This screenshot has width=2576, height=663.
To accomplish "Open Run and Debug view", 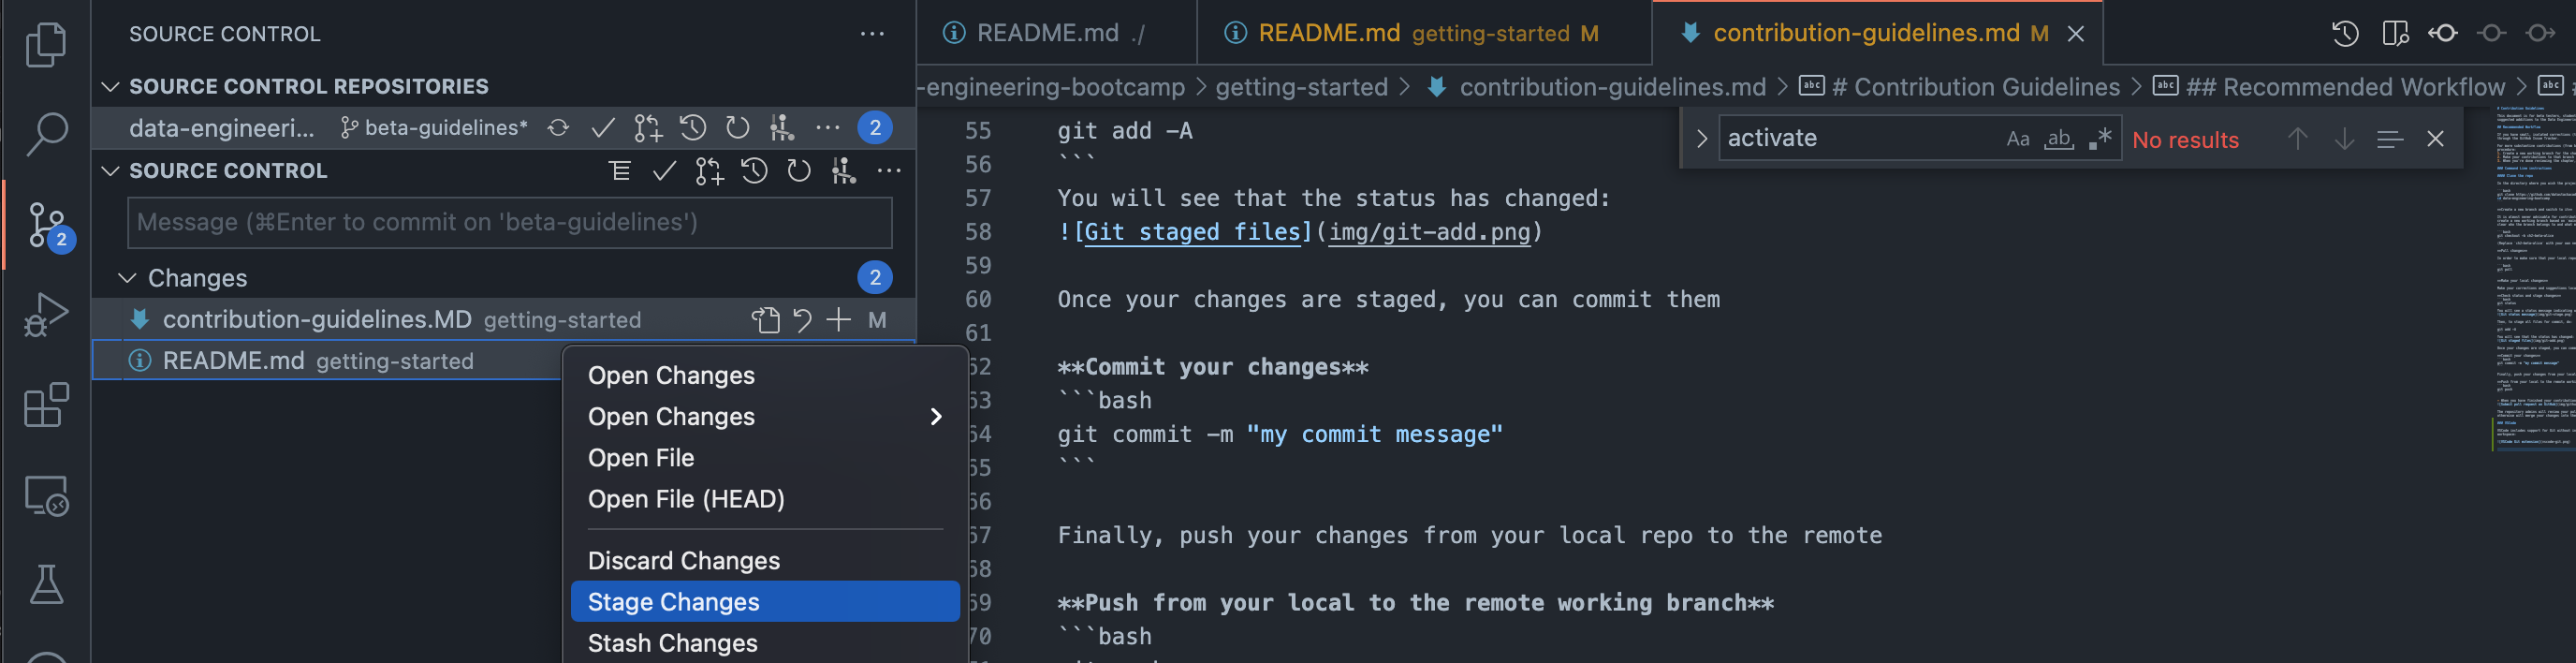I will point(46,314).
